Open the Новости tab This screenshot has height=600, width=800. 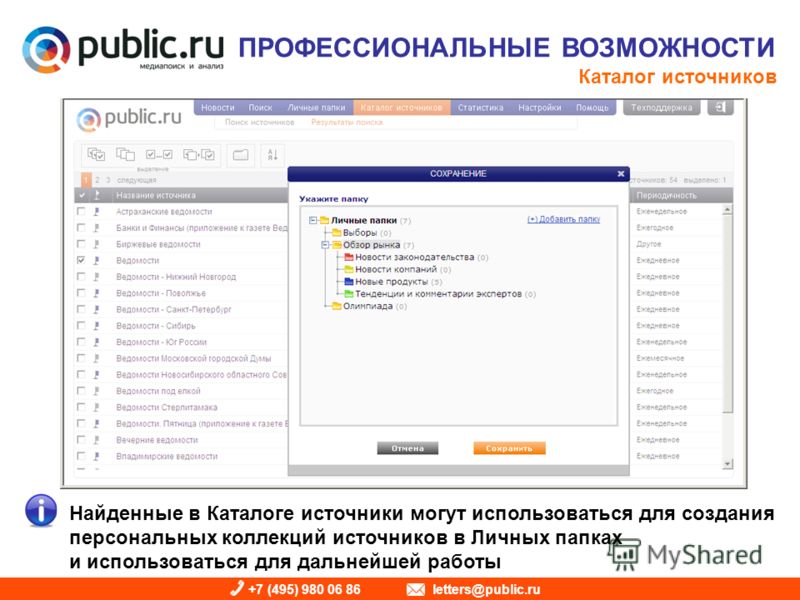pos(218,108)
